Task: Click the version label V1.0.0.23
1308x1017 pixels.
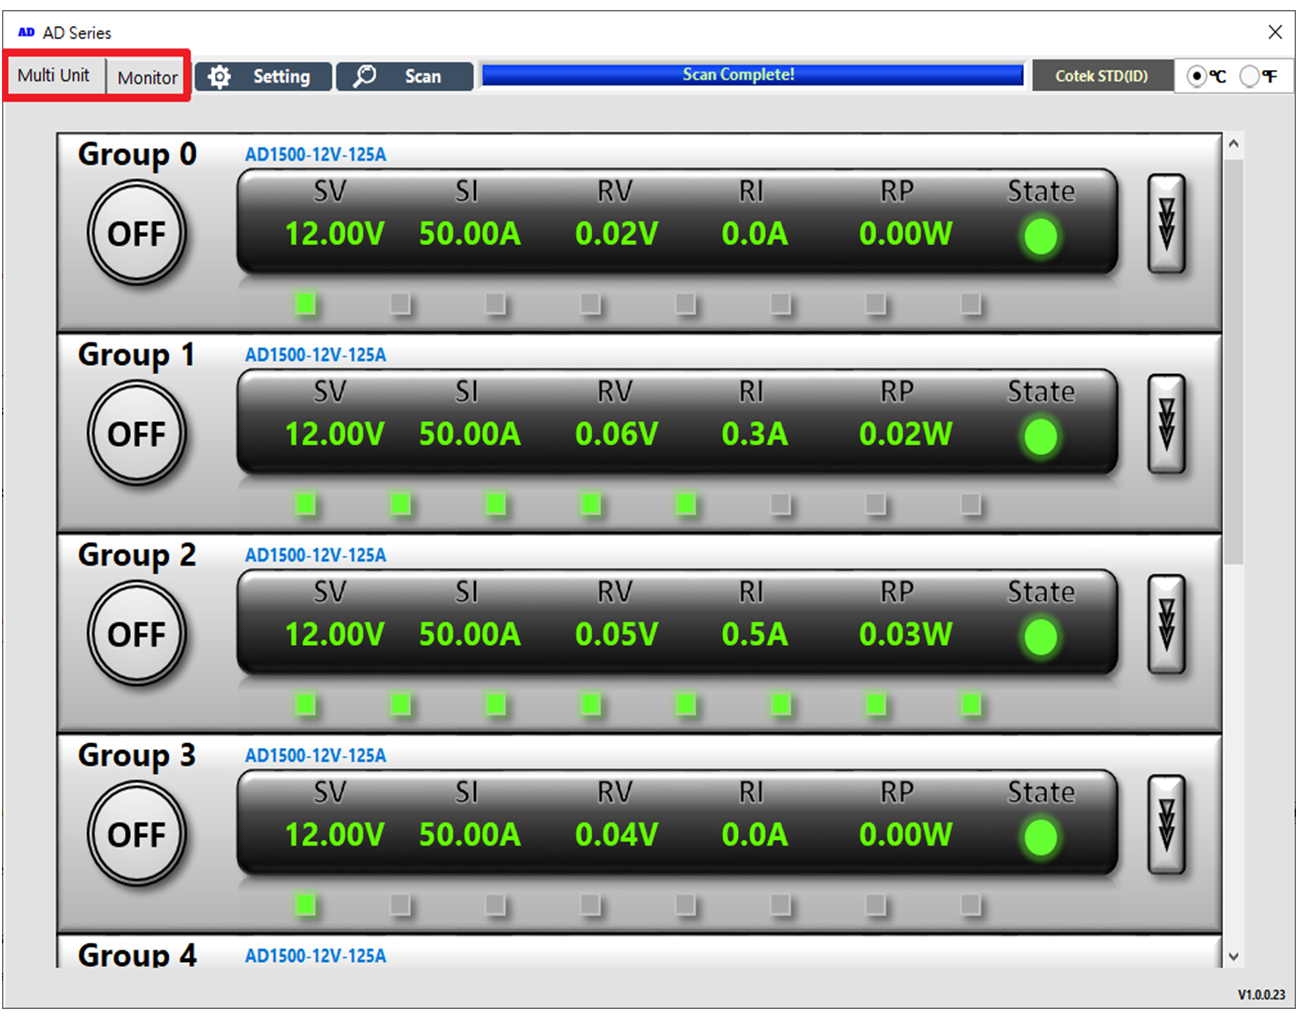Action: click(x=1261, y=995)
